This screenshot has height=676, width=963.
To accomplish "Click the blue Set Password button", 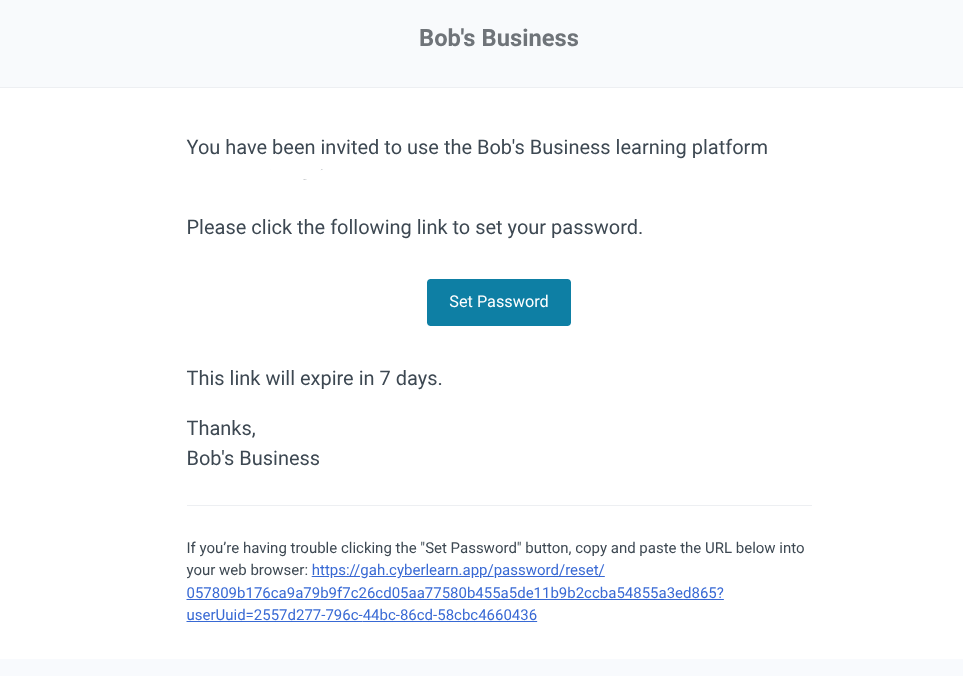I will (499, 302).
